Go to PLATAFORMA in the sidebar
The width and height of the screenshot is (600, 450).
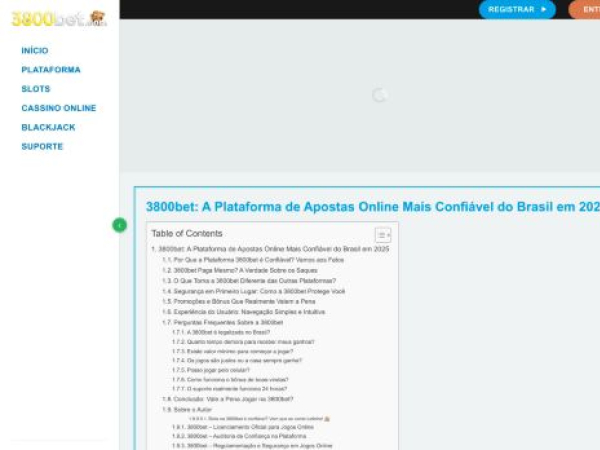(51, 70)
